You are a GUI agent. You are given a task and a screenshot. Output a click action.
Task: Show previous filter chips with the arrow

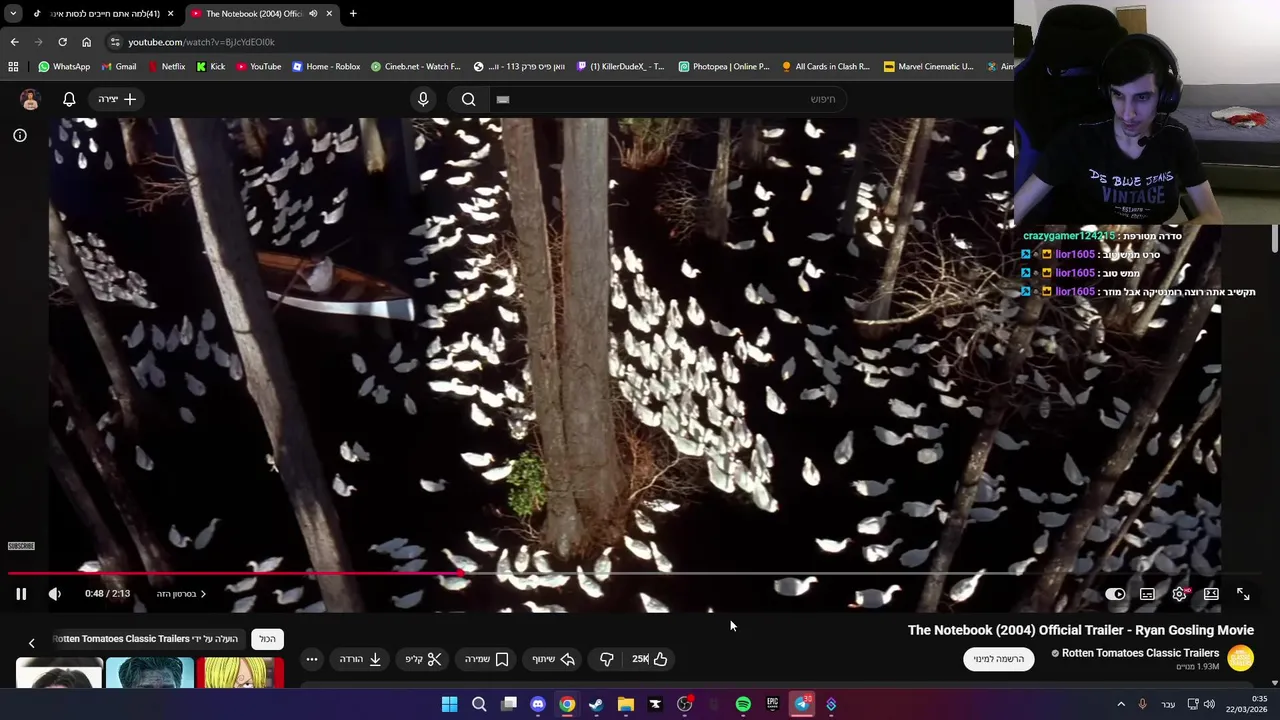point(31,643)
